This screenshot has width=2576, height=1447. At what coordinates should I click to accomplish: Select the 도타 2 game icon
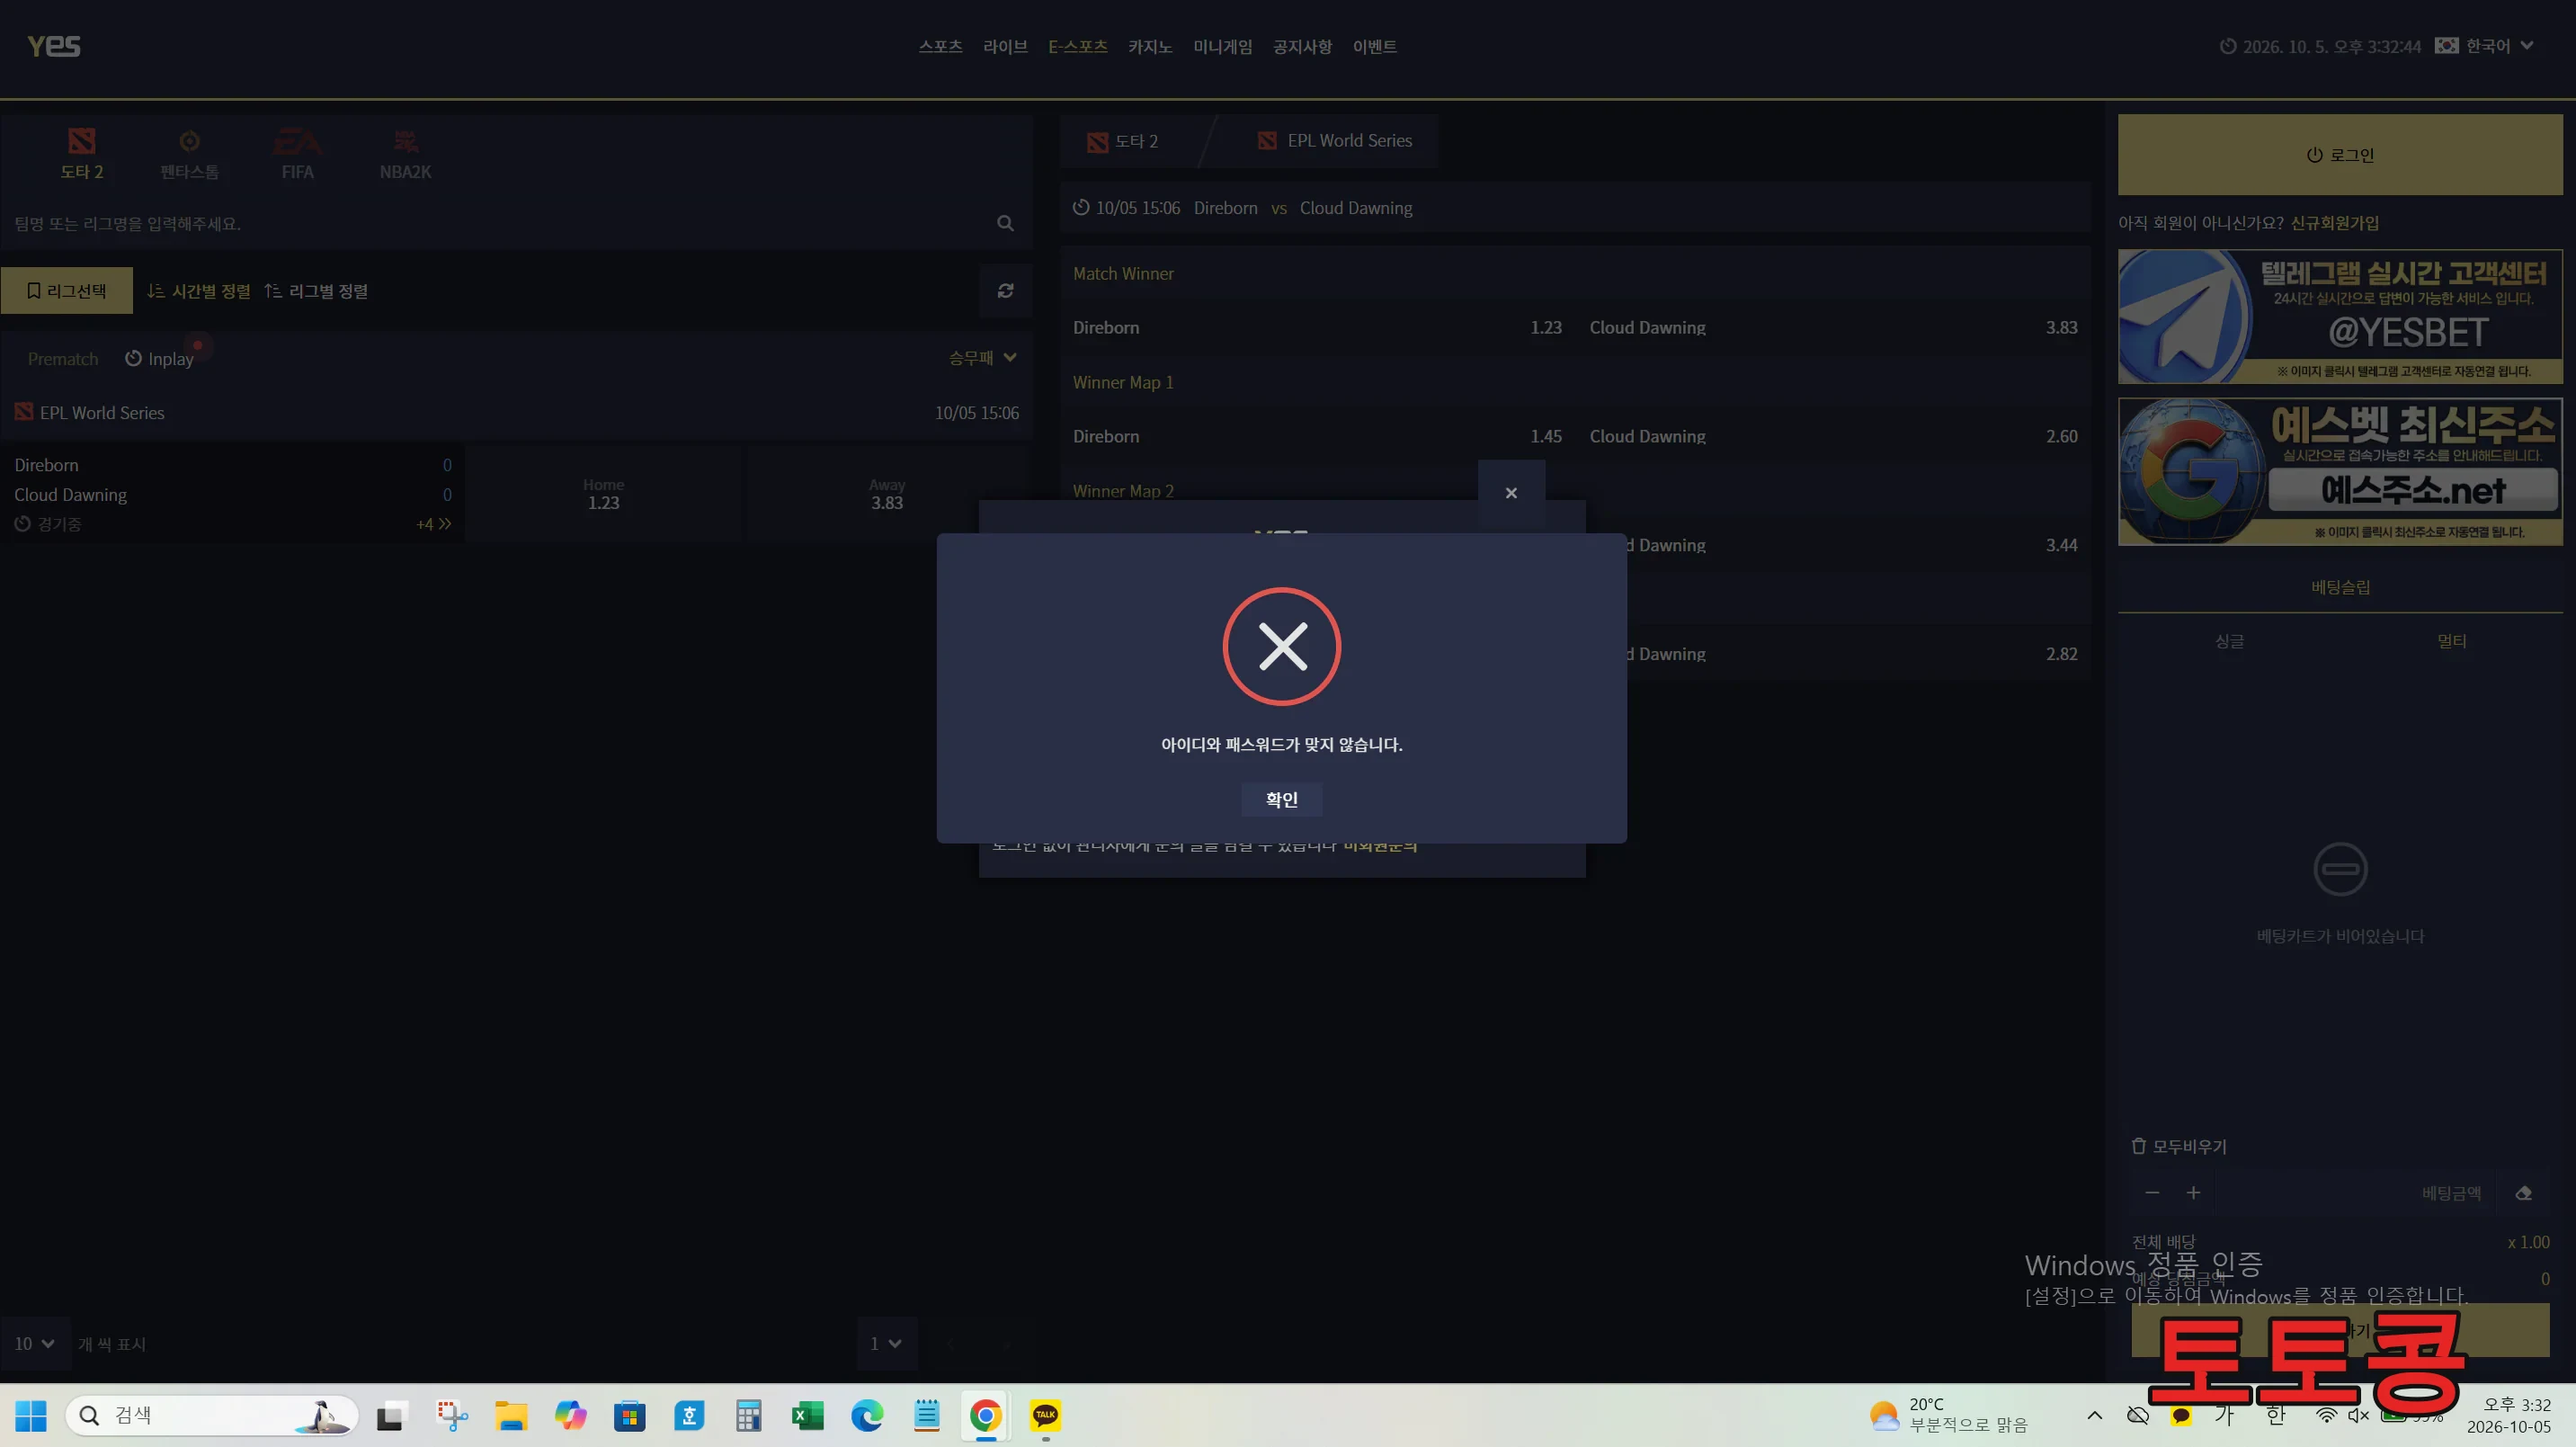82,154
